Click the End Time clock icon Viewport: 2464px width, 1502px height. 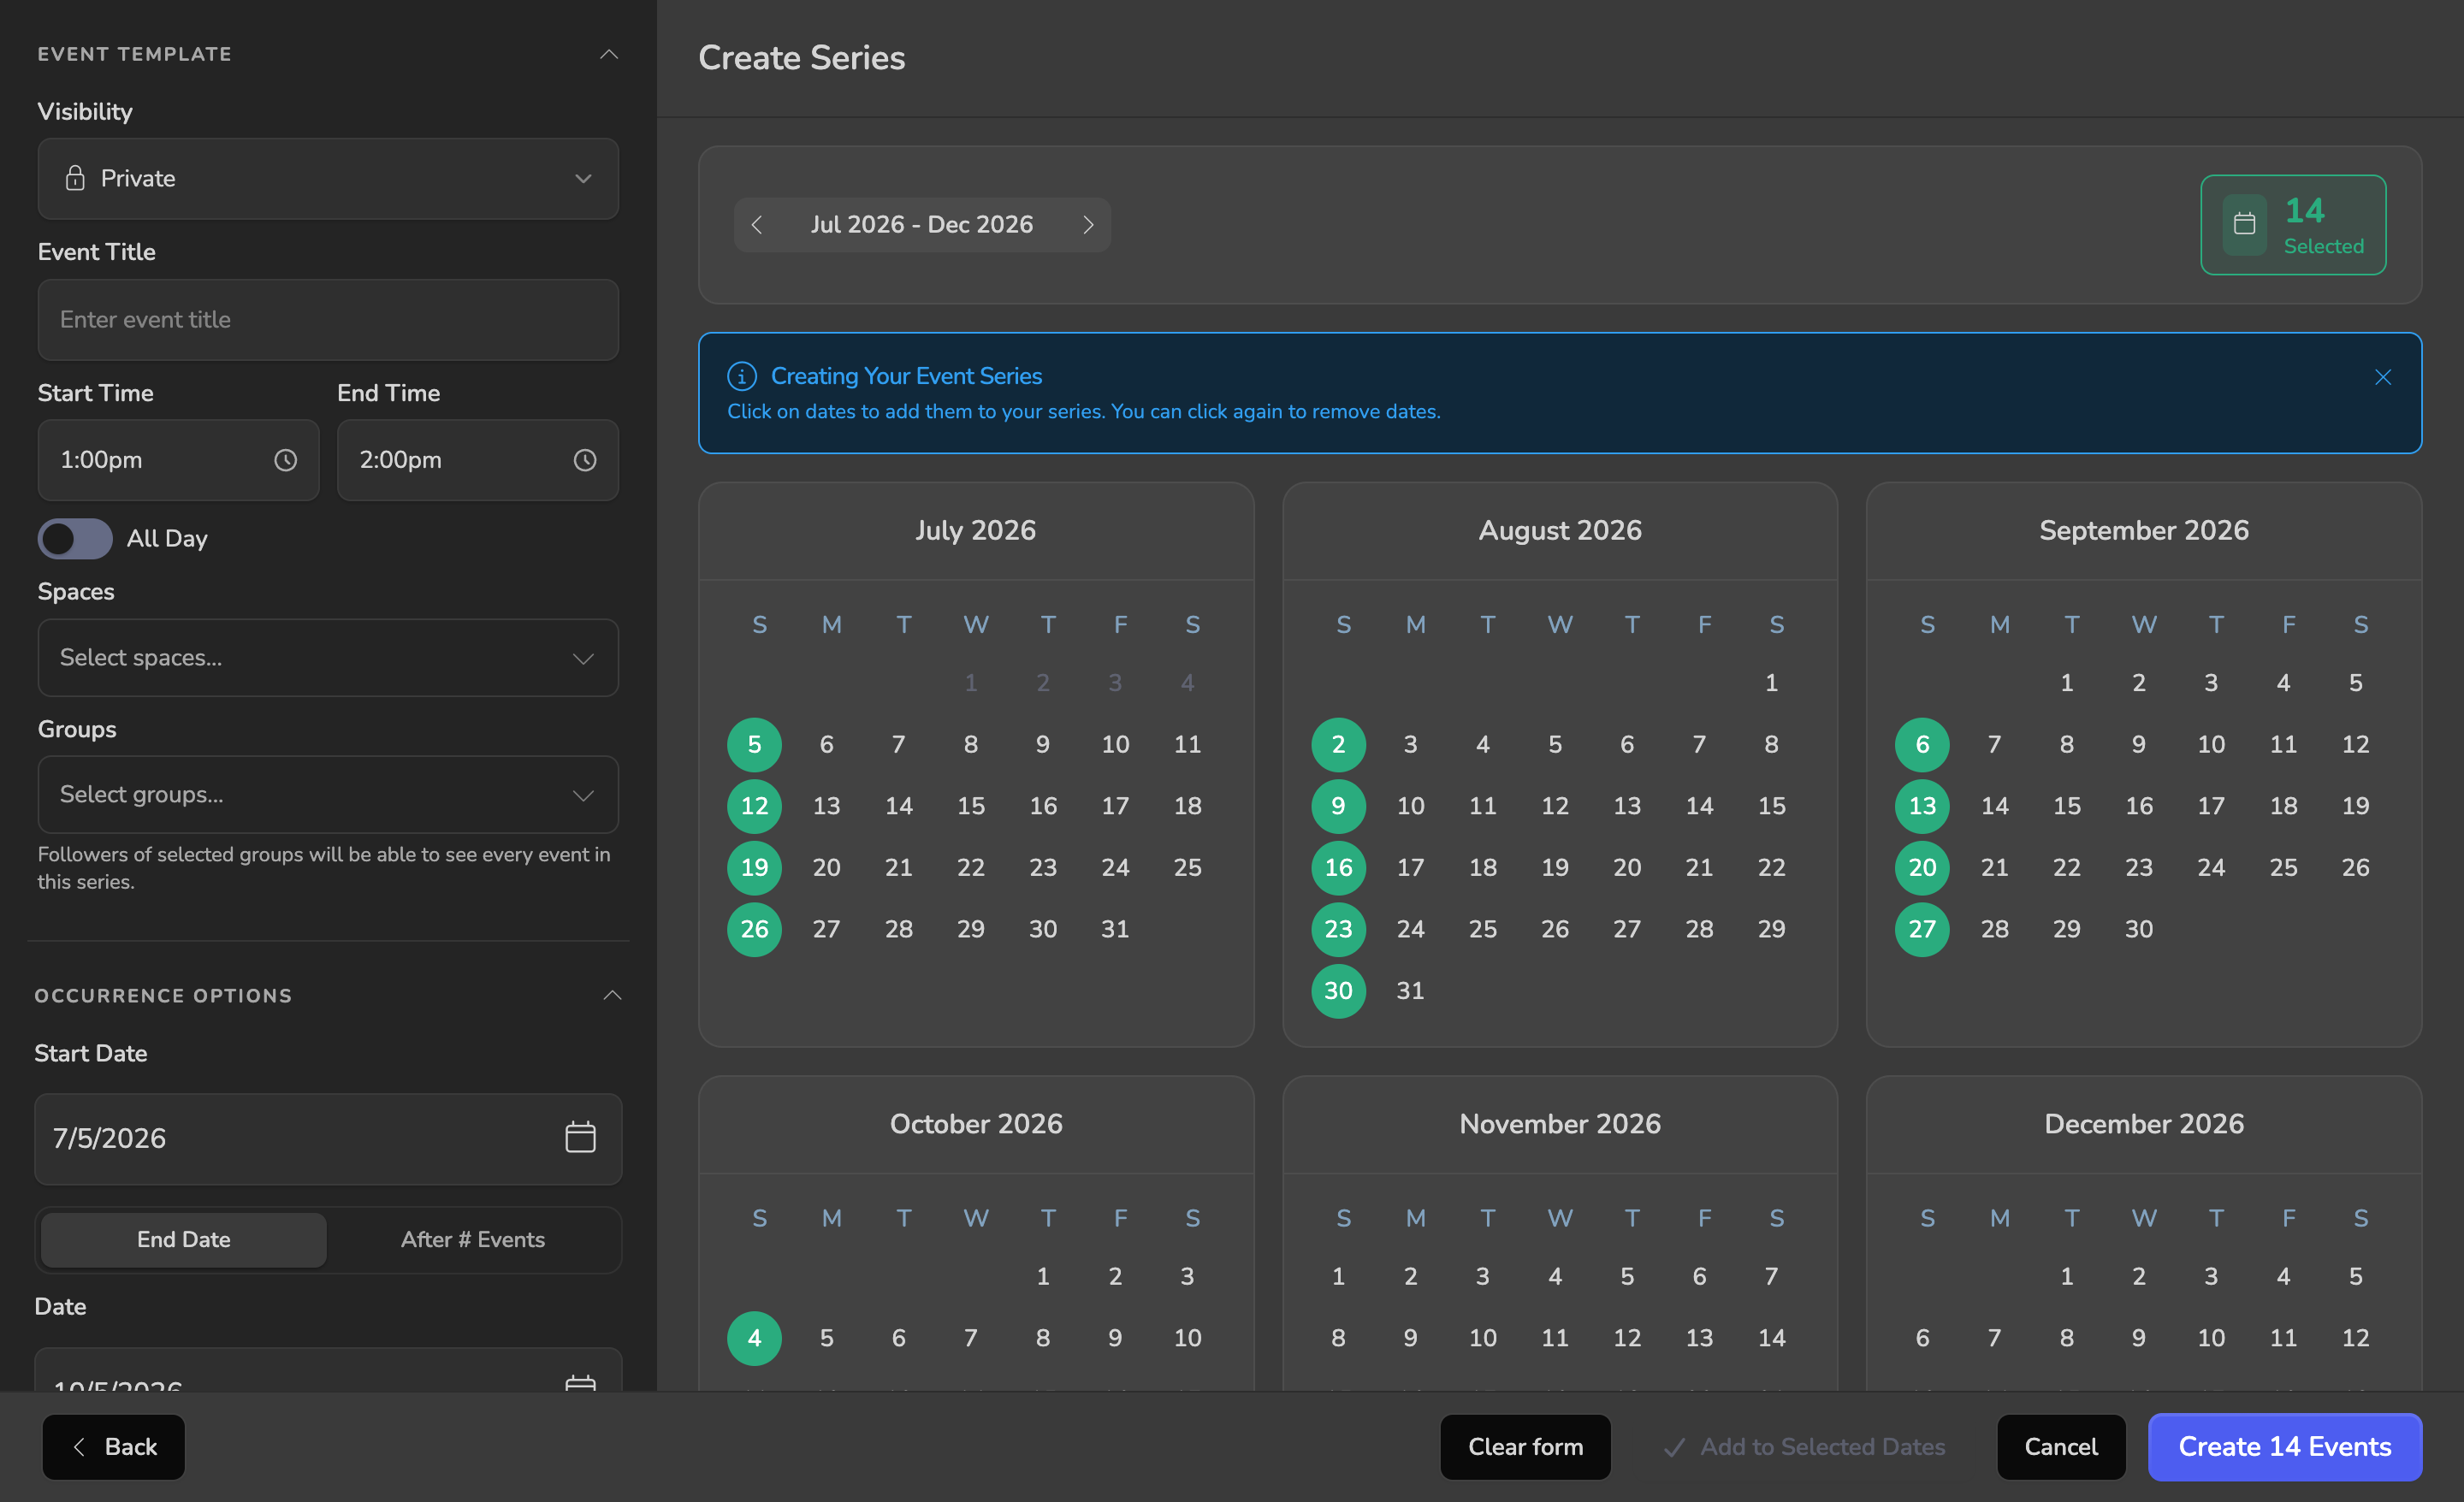click(x=585, y=460)
